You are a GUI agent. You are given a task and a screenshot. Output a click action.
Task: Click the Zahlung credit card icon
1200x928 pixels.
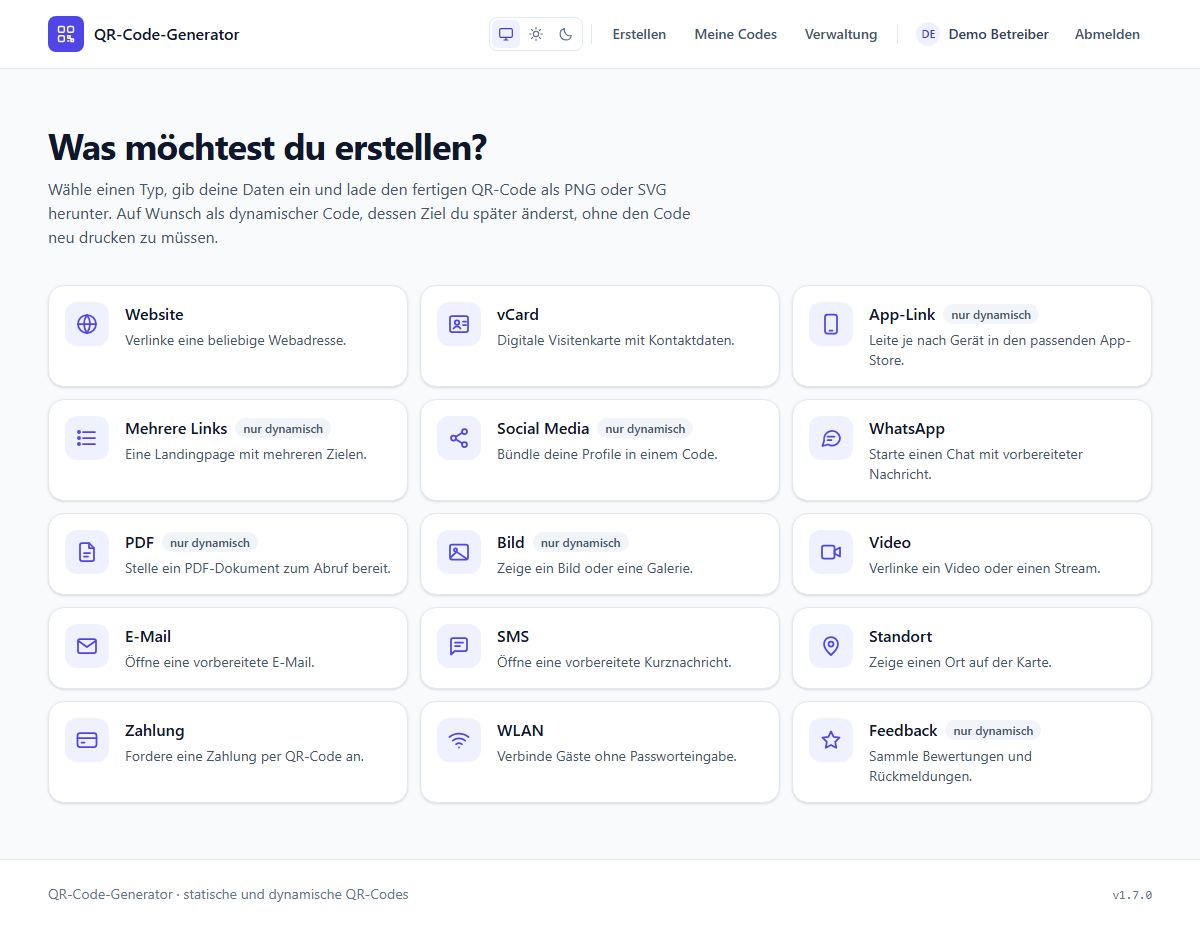point(87,740)
